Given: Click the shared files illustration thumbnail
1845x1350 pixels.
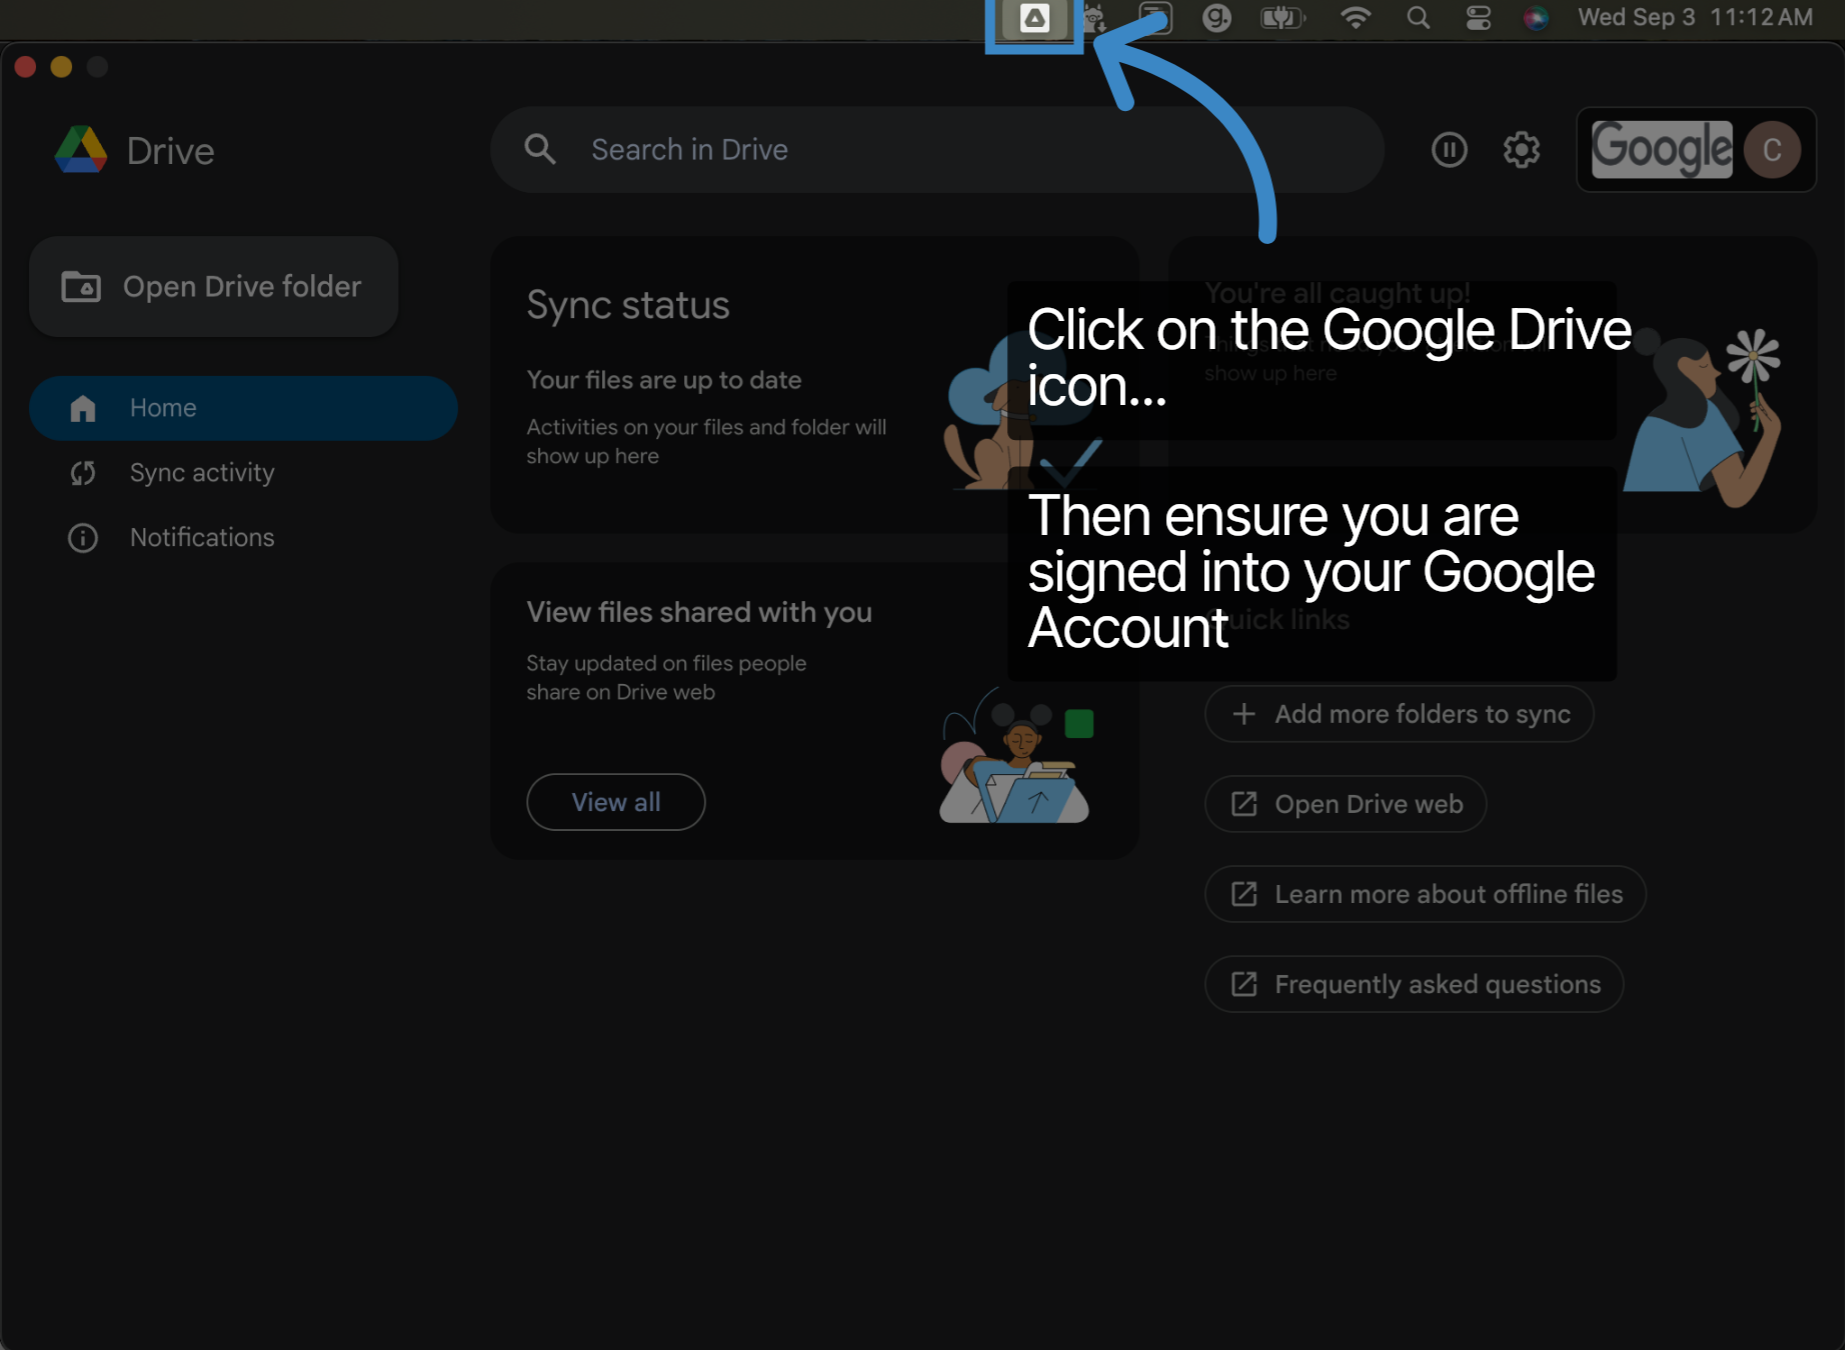Looking at the screenshot, I should [x=1016, y=756].
